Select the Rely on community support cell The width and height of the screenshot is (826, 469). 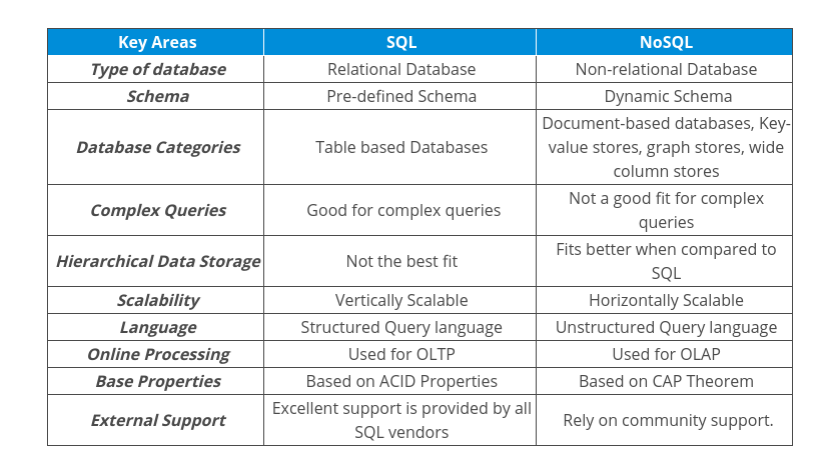pyautogui.click(x=665, y=420)
